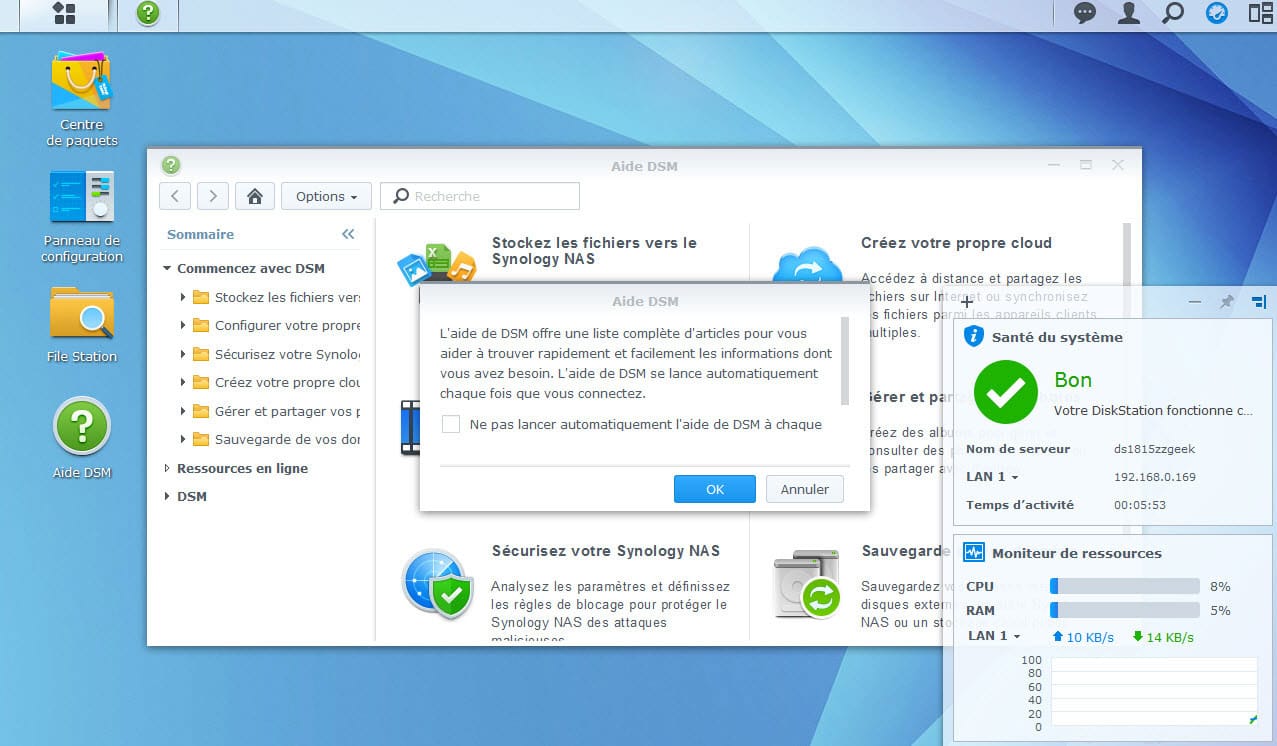Check Ne pas lancer automatiquement l'aide checkbox
Image resolution: width=1277 pixels, height=746 pixels.
451,424
